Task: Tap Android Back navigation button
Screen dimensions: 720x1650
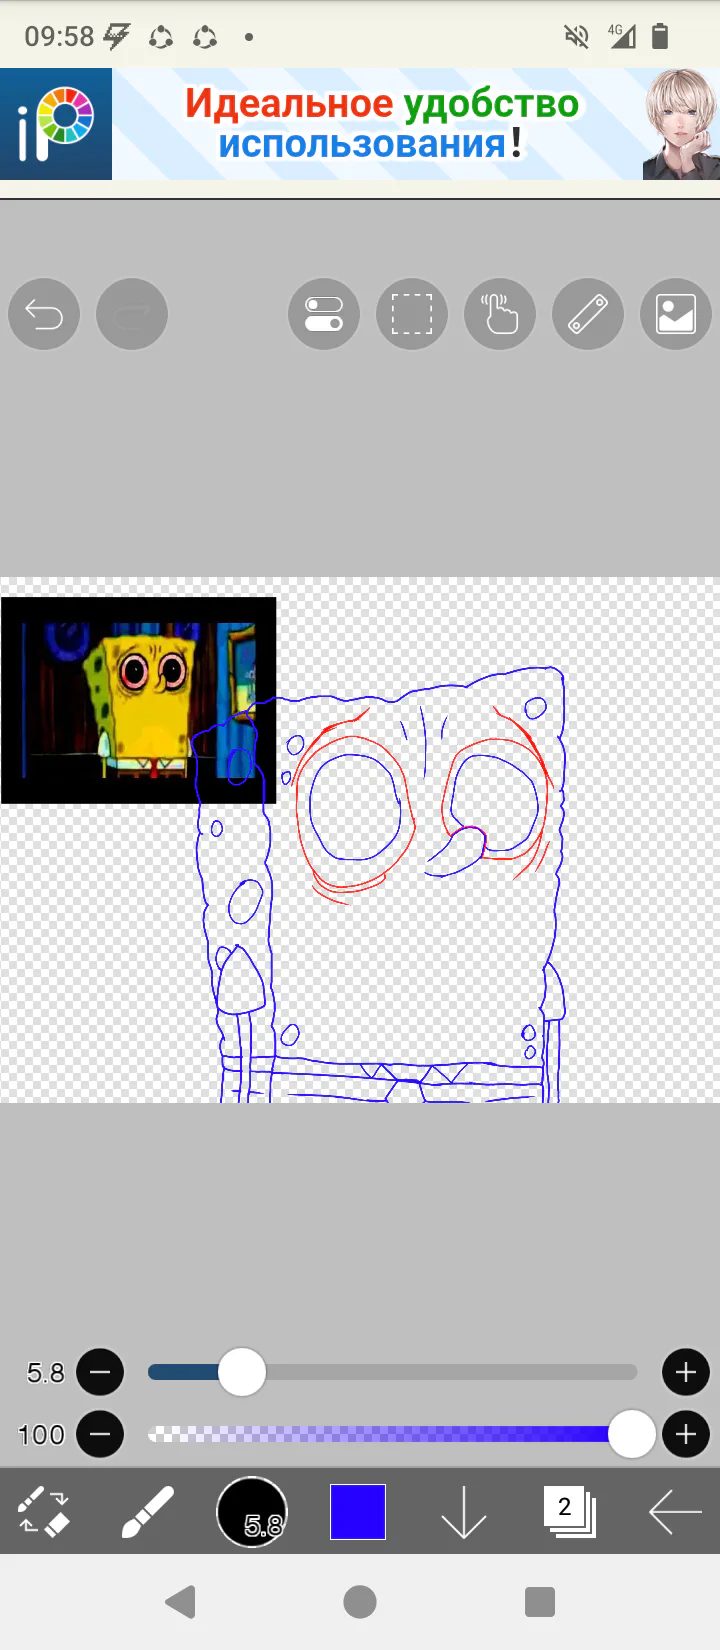Action: click(180, 1602)
